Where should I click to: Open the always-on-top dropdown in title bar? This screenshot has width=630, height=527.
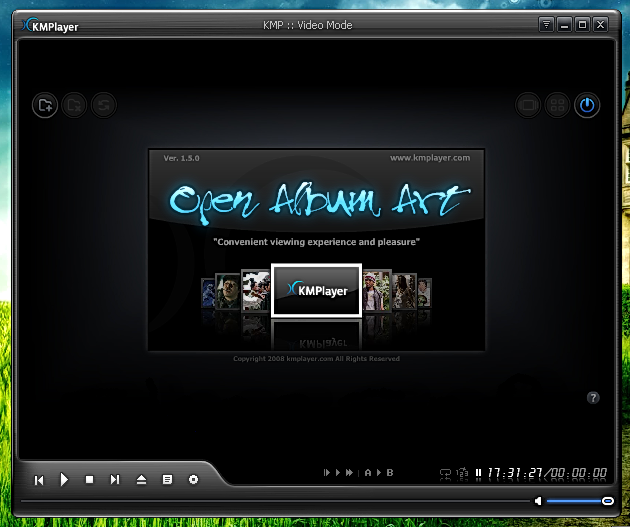pyautogui.click(x=546, y=25)
